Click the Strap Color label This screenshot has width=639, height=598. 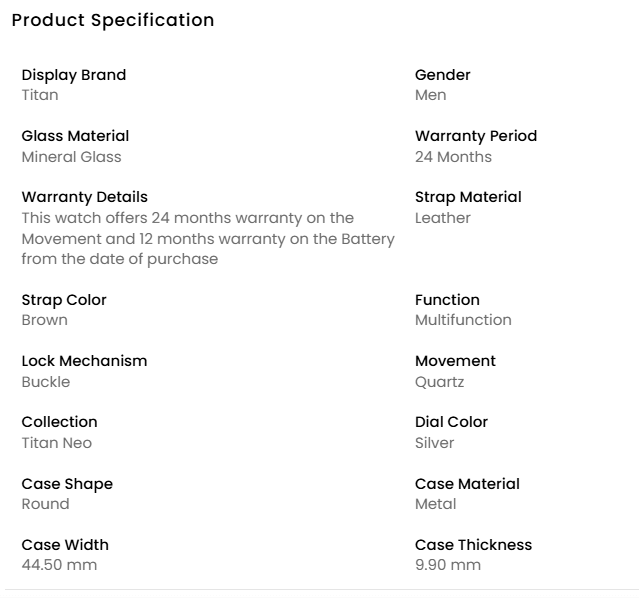pos(64,300)
